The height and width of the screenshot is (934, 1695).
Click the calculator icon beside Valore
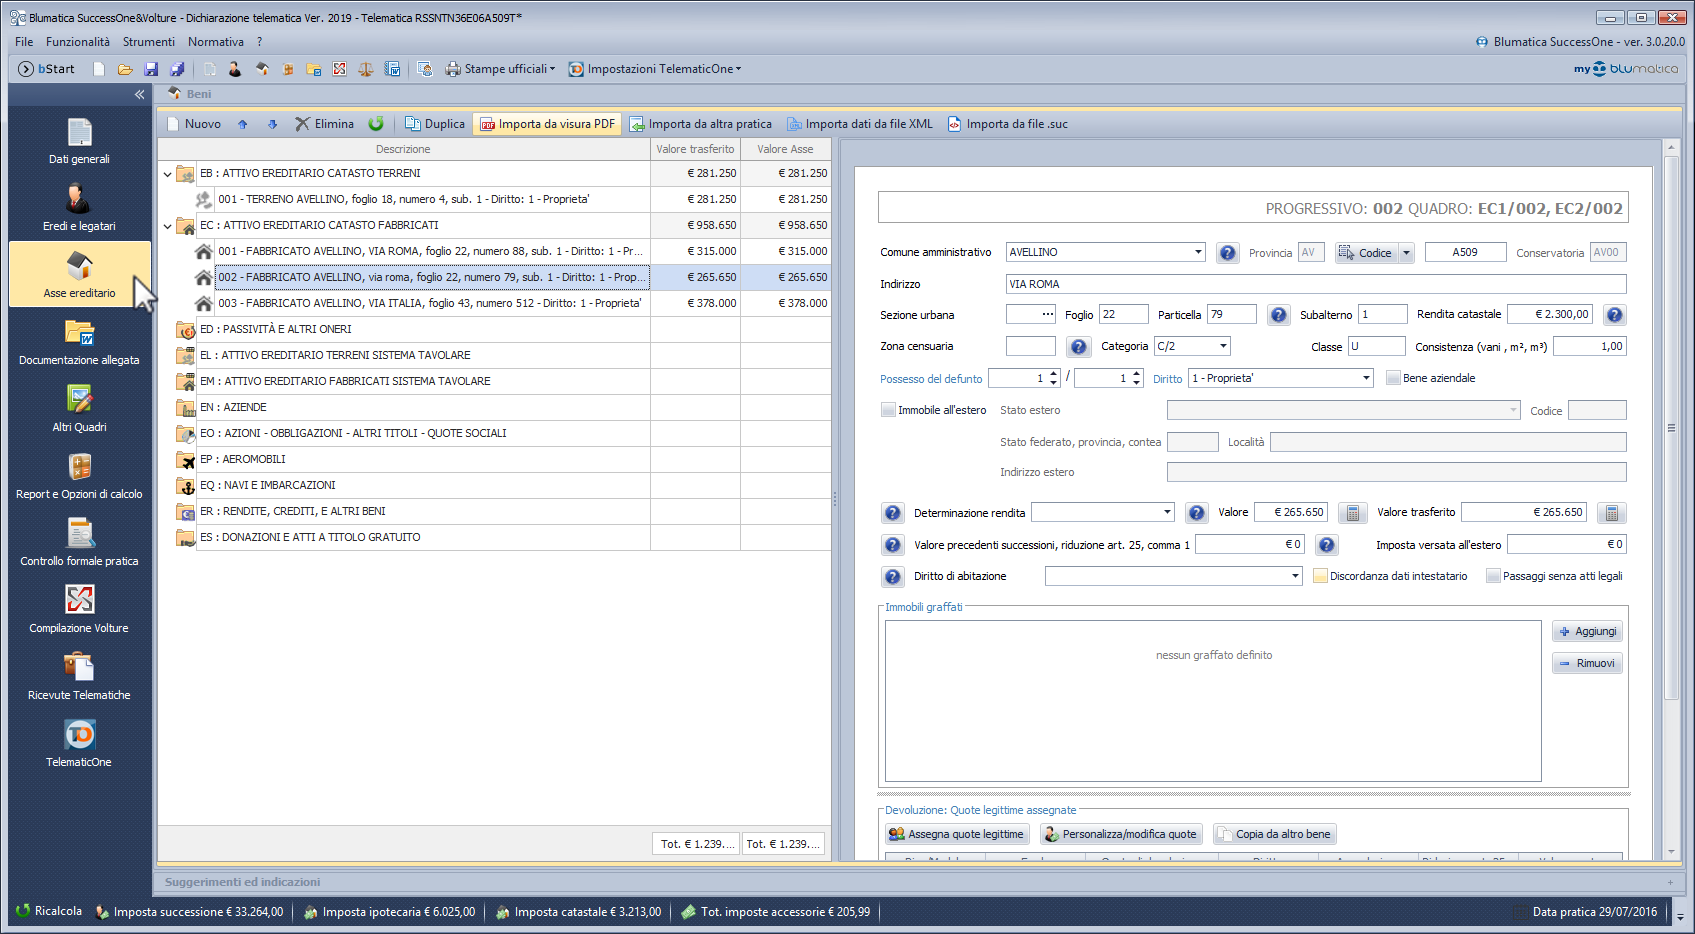pyautogui.click(x=1352, y=513)
